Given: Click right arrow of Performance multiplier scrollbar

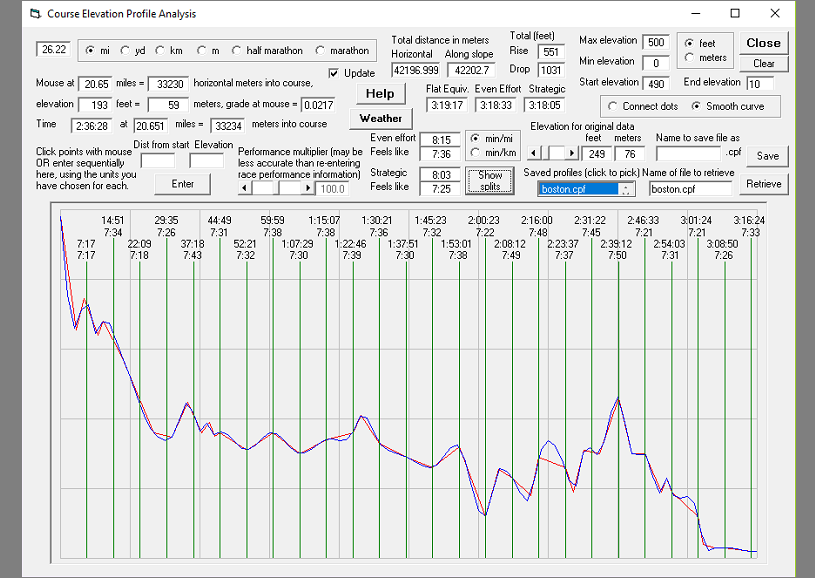Looking at the screenshot, I should click(309, 188).
